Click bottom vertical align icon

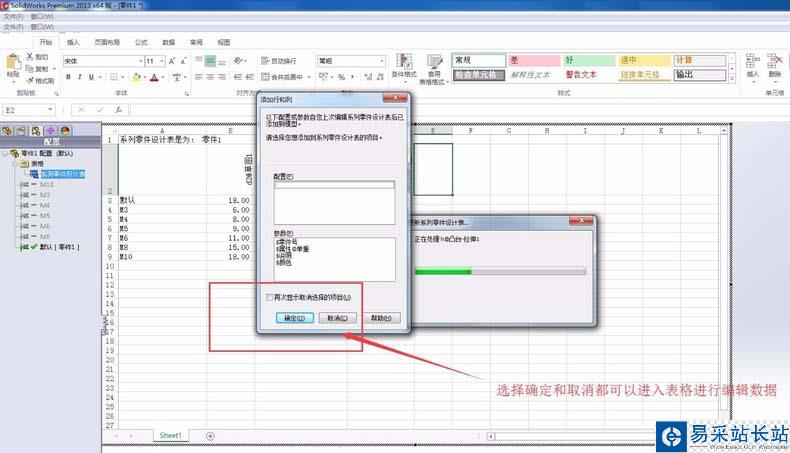(222, 61)
